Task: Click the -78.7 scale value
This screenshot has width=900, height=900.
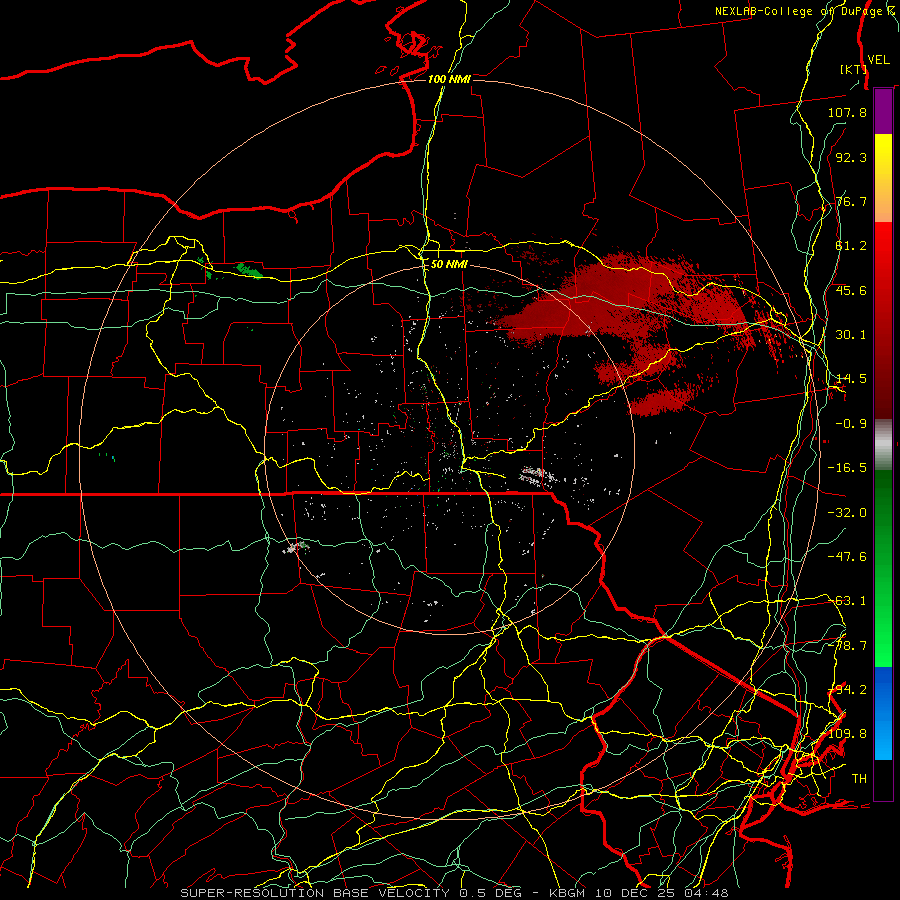Action: point(847,646)
